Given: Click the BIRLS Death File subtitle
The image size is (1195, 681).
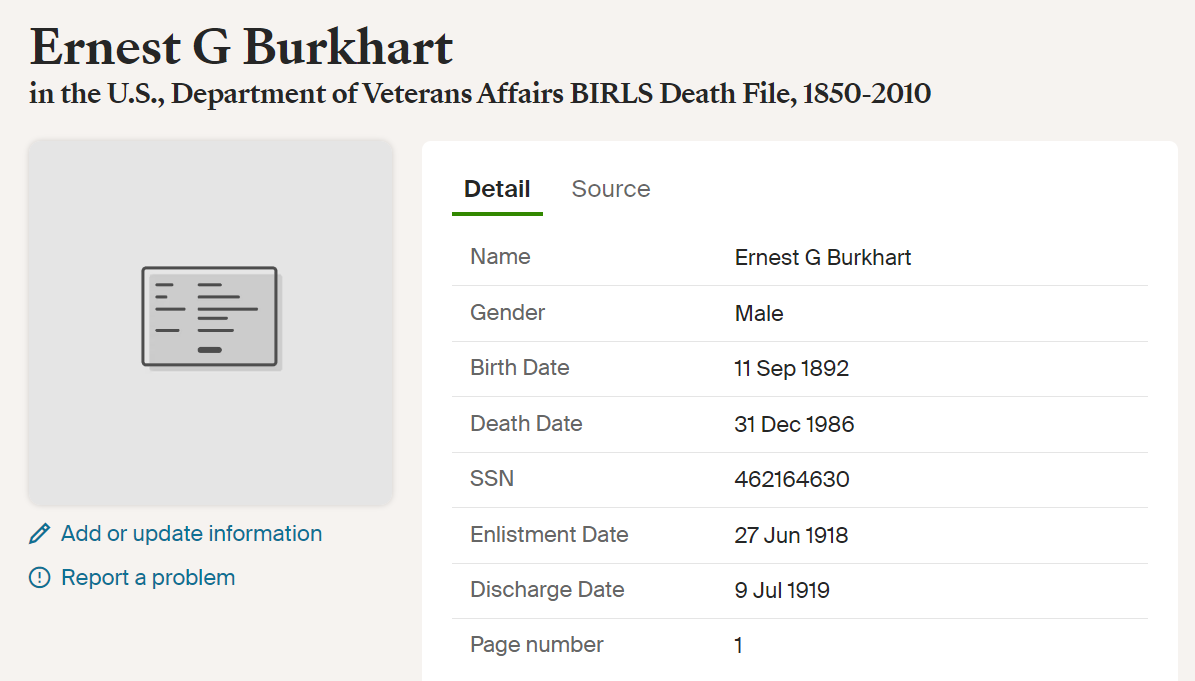Looking at the screenshot, I should (x=480, y=94).
